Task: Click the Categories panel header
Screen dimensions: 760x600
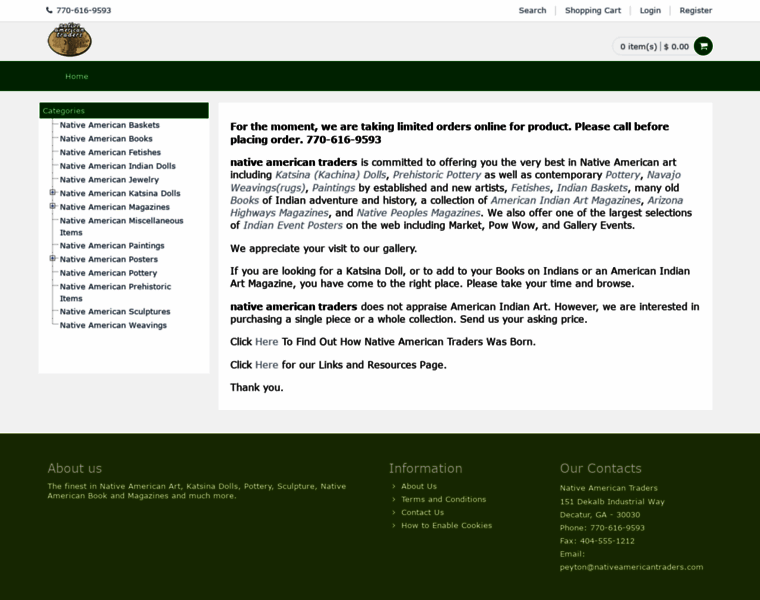Action: tap(124, 111)
